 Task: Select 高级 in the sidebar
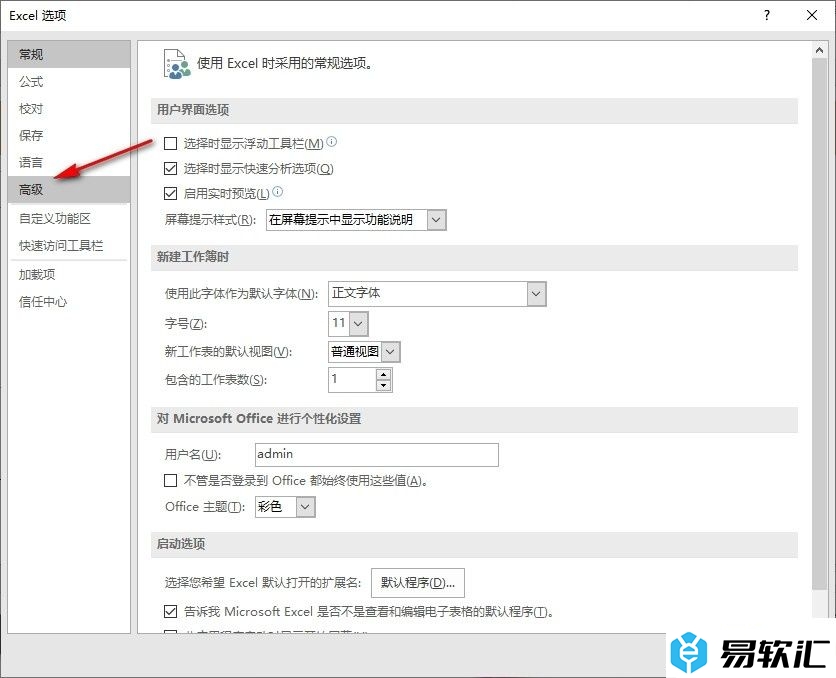point(69,190)
